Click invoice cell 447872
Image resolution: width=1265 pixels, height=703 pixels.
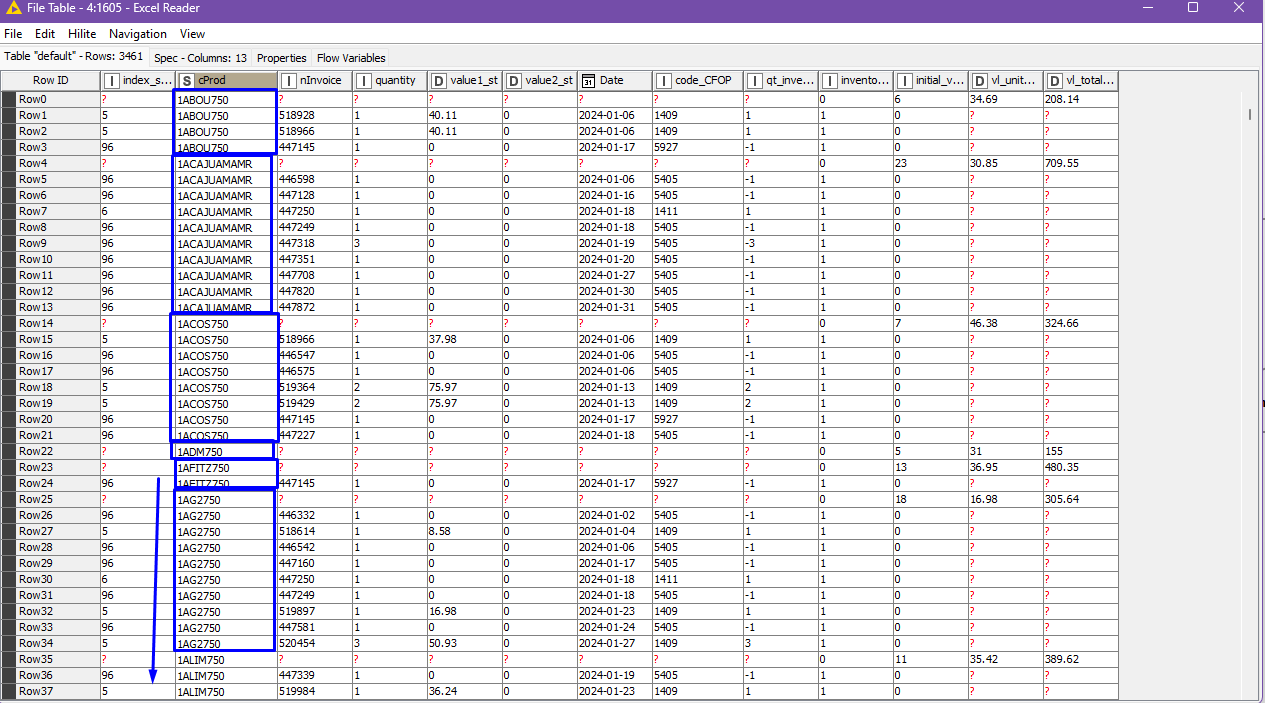pos(314,307)
